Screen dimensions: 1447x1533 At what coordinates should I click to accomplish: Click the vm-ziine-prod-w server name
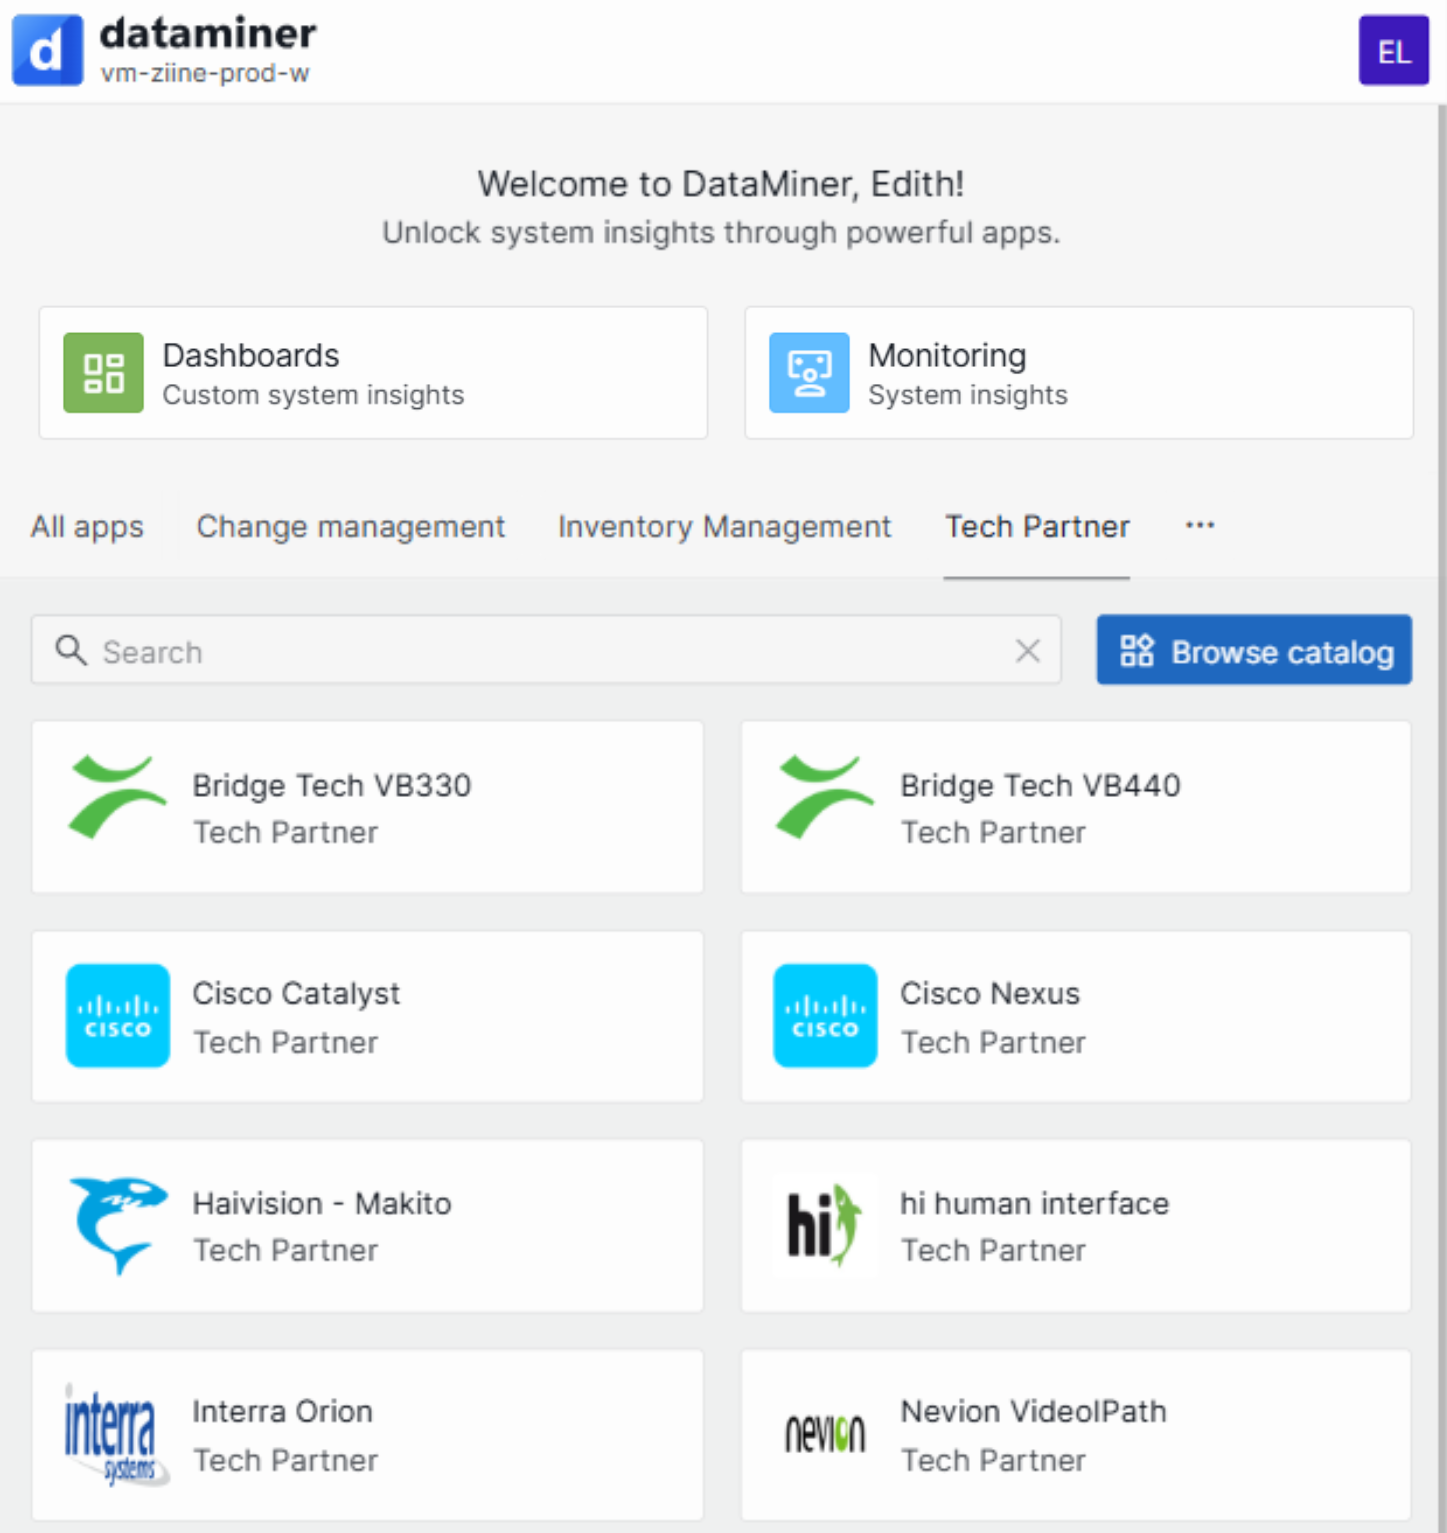click(205, 73)
